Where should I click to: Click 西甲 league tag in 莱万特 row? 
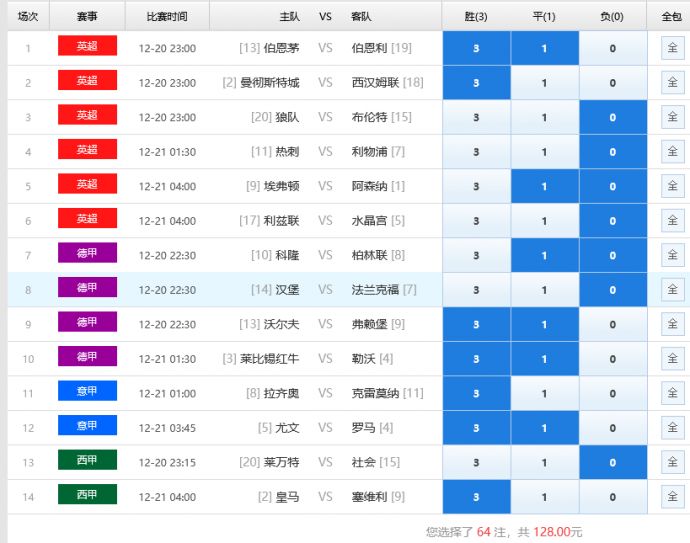pos(87,460)
